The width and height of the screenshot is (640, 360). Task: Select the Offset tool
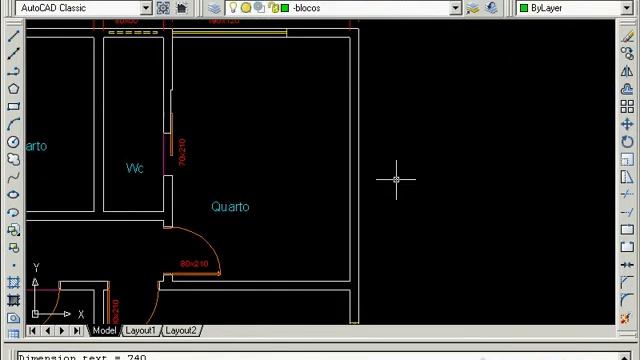tap(627, 89)
